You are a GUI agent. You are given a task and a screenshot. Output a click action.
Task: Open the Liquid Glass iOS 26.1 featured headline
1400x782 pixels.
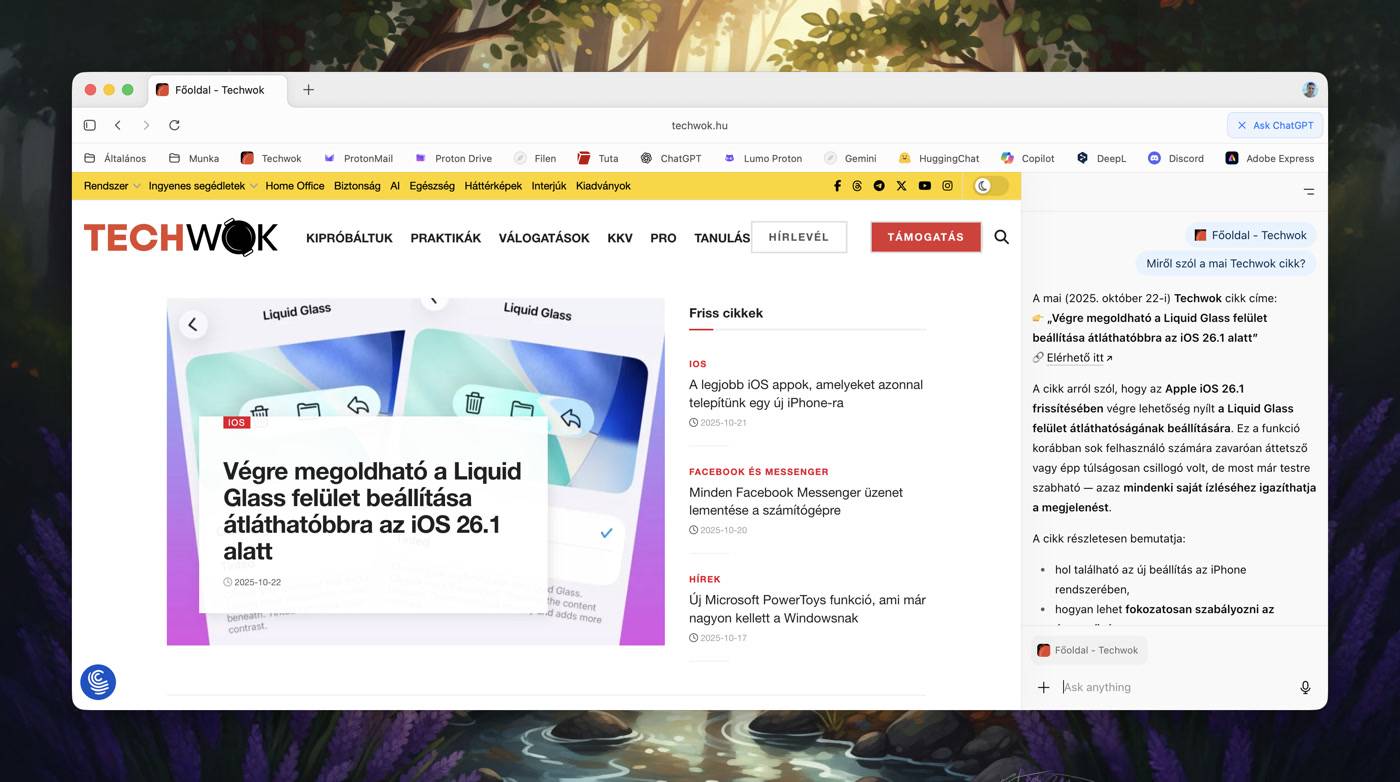tap(373, 511)
